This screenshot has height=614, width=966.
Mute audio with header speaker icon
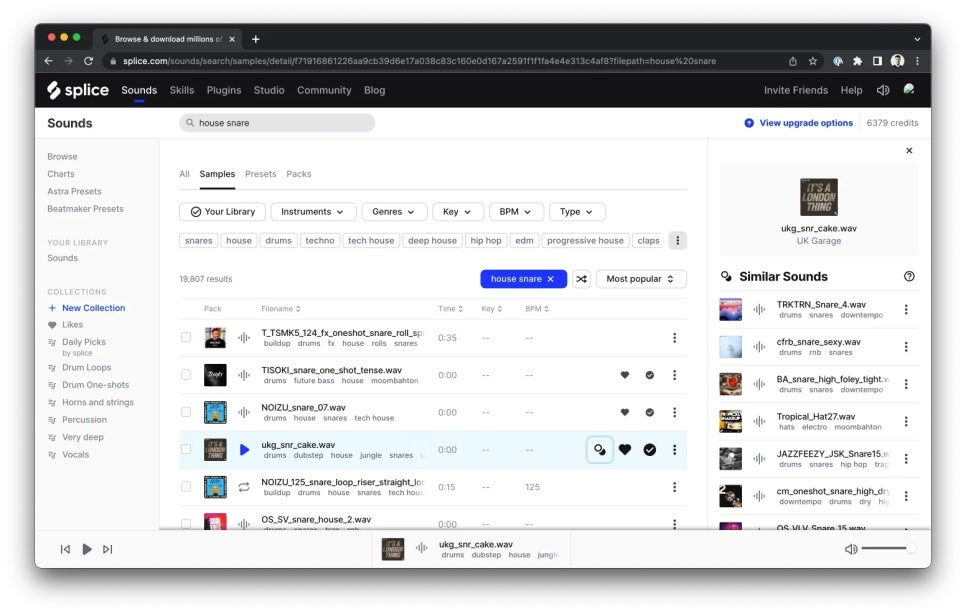882,90
